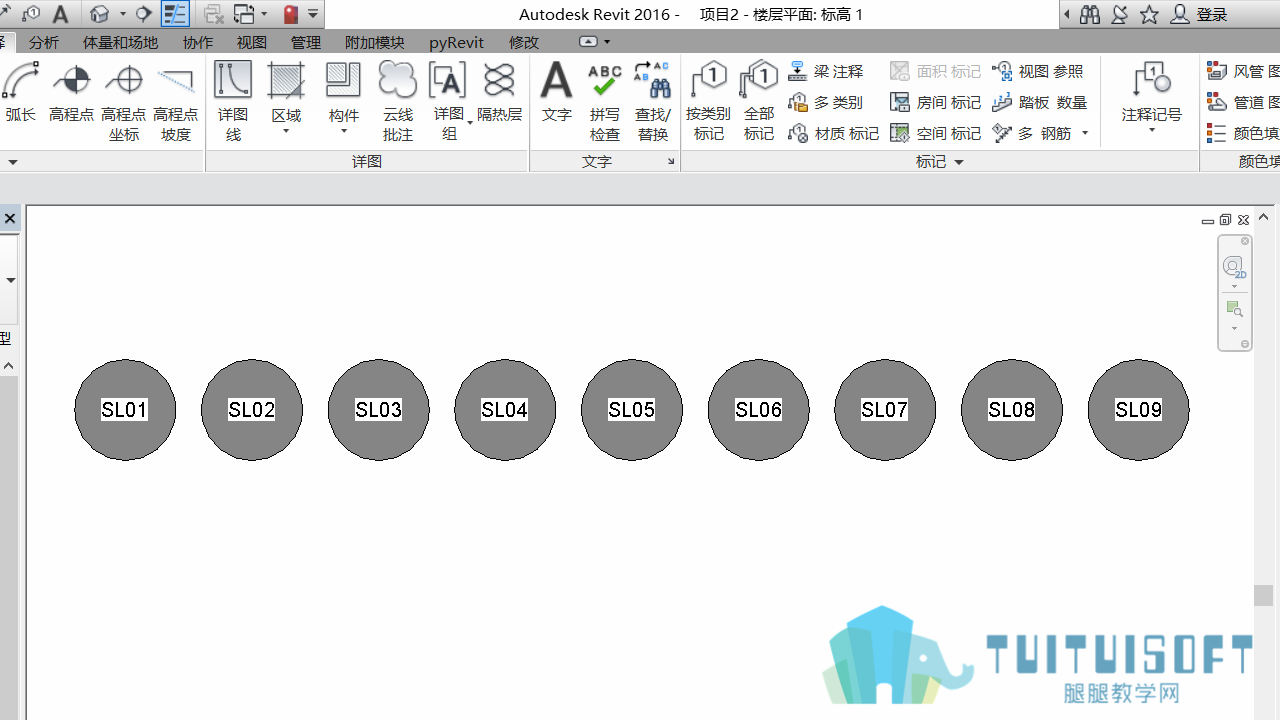The image size is (1280, 720).
Task: Open the Multi-Rebar (多钢筋) dropdown arrow
Action: [1085, 133]
